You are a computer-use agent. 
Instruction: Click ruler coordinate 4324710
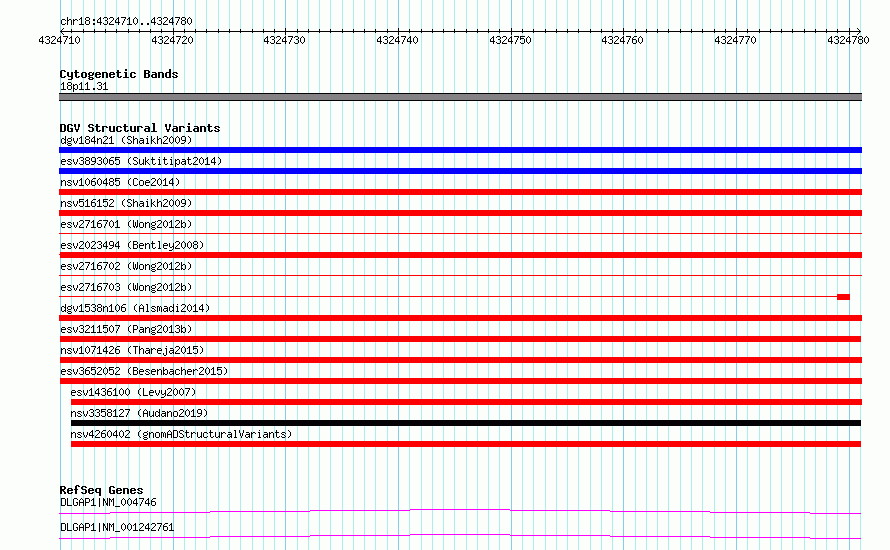pos(60,40)
